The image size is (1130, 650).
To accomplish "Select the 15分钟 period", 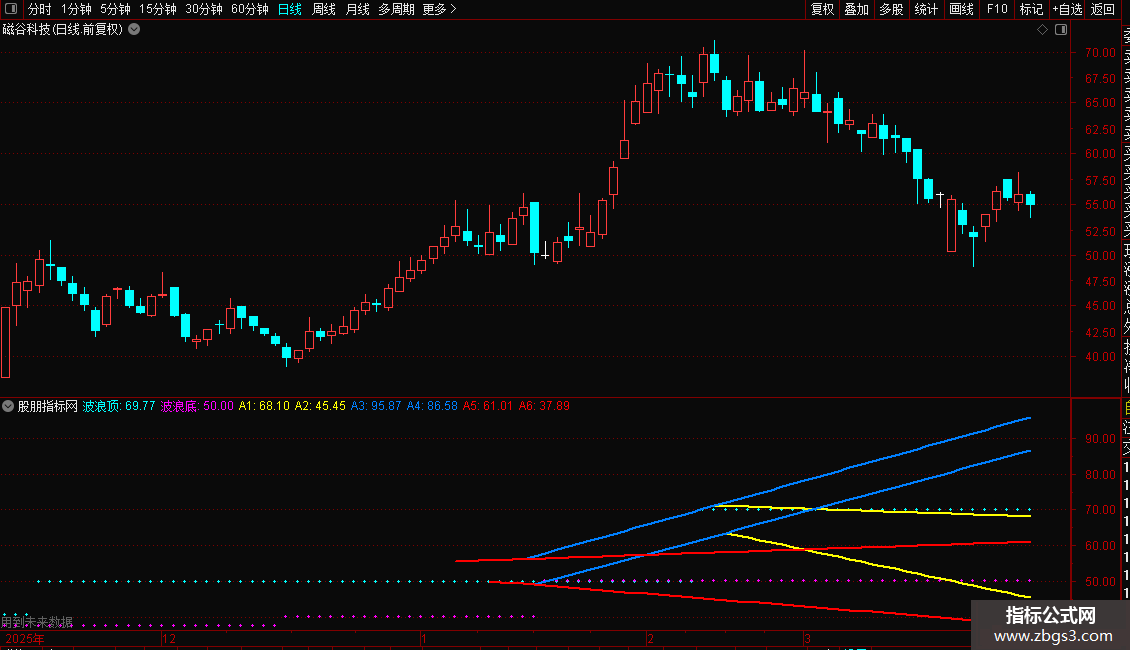I will (x=158, y=9).
